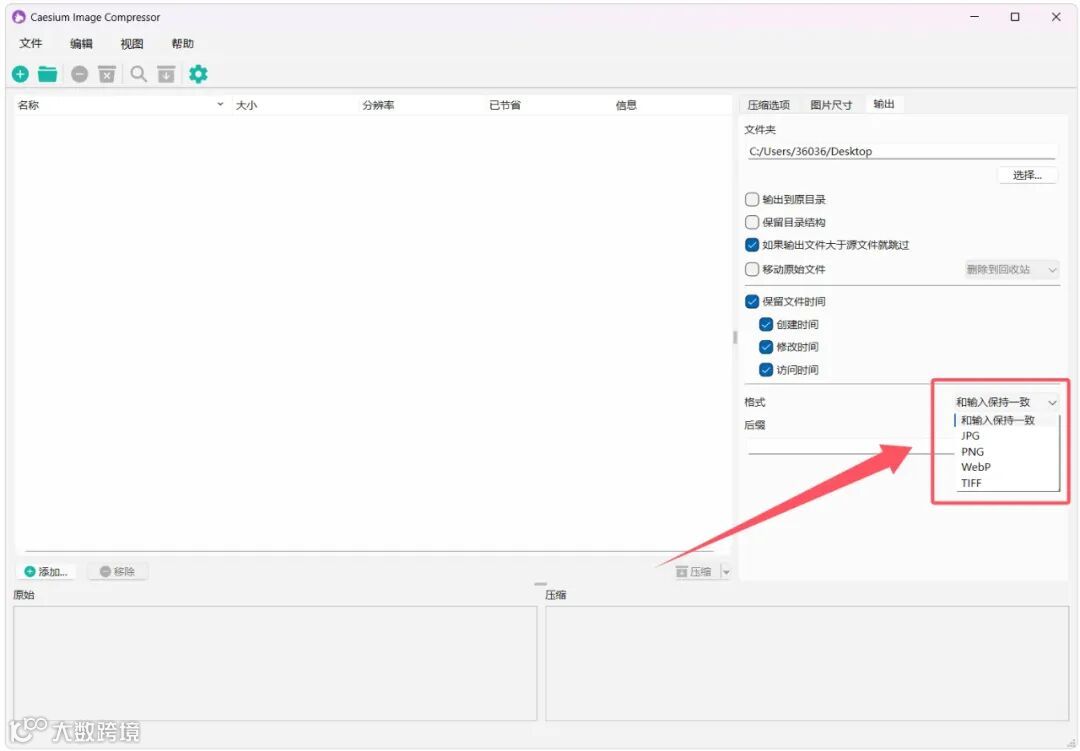Switch to the 图片尺寸 tab
Screen dimensions: 1080x751
point(831,105)
